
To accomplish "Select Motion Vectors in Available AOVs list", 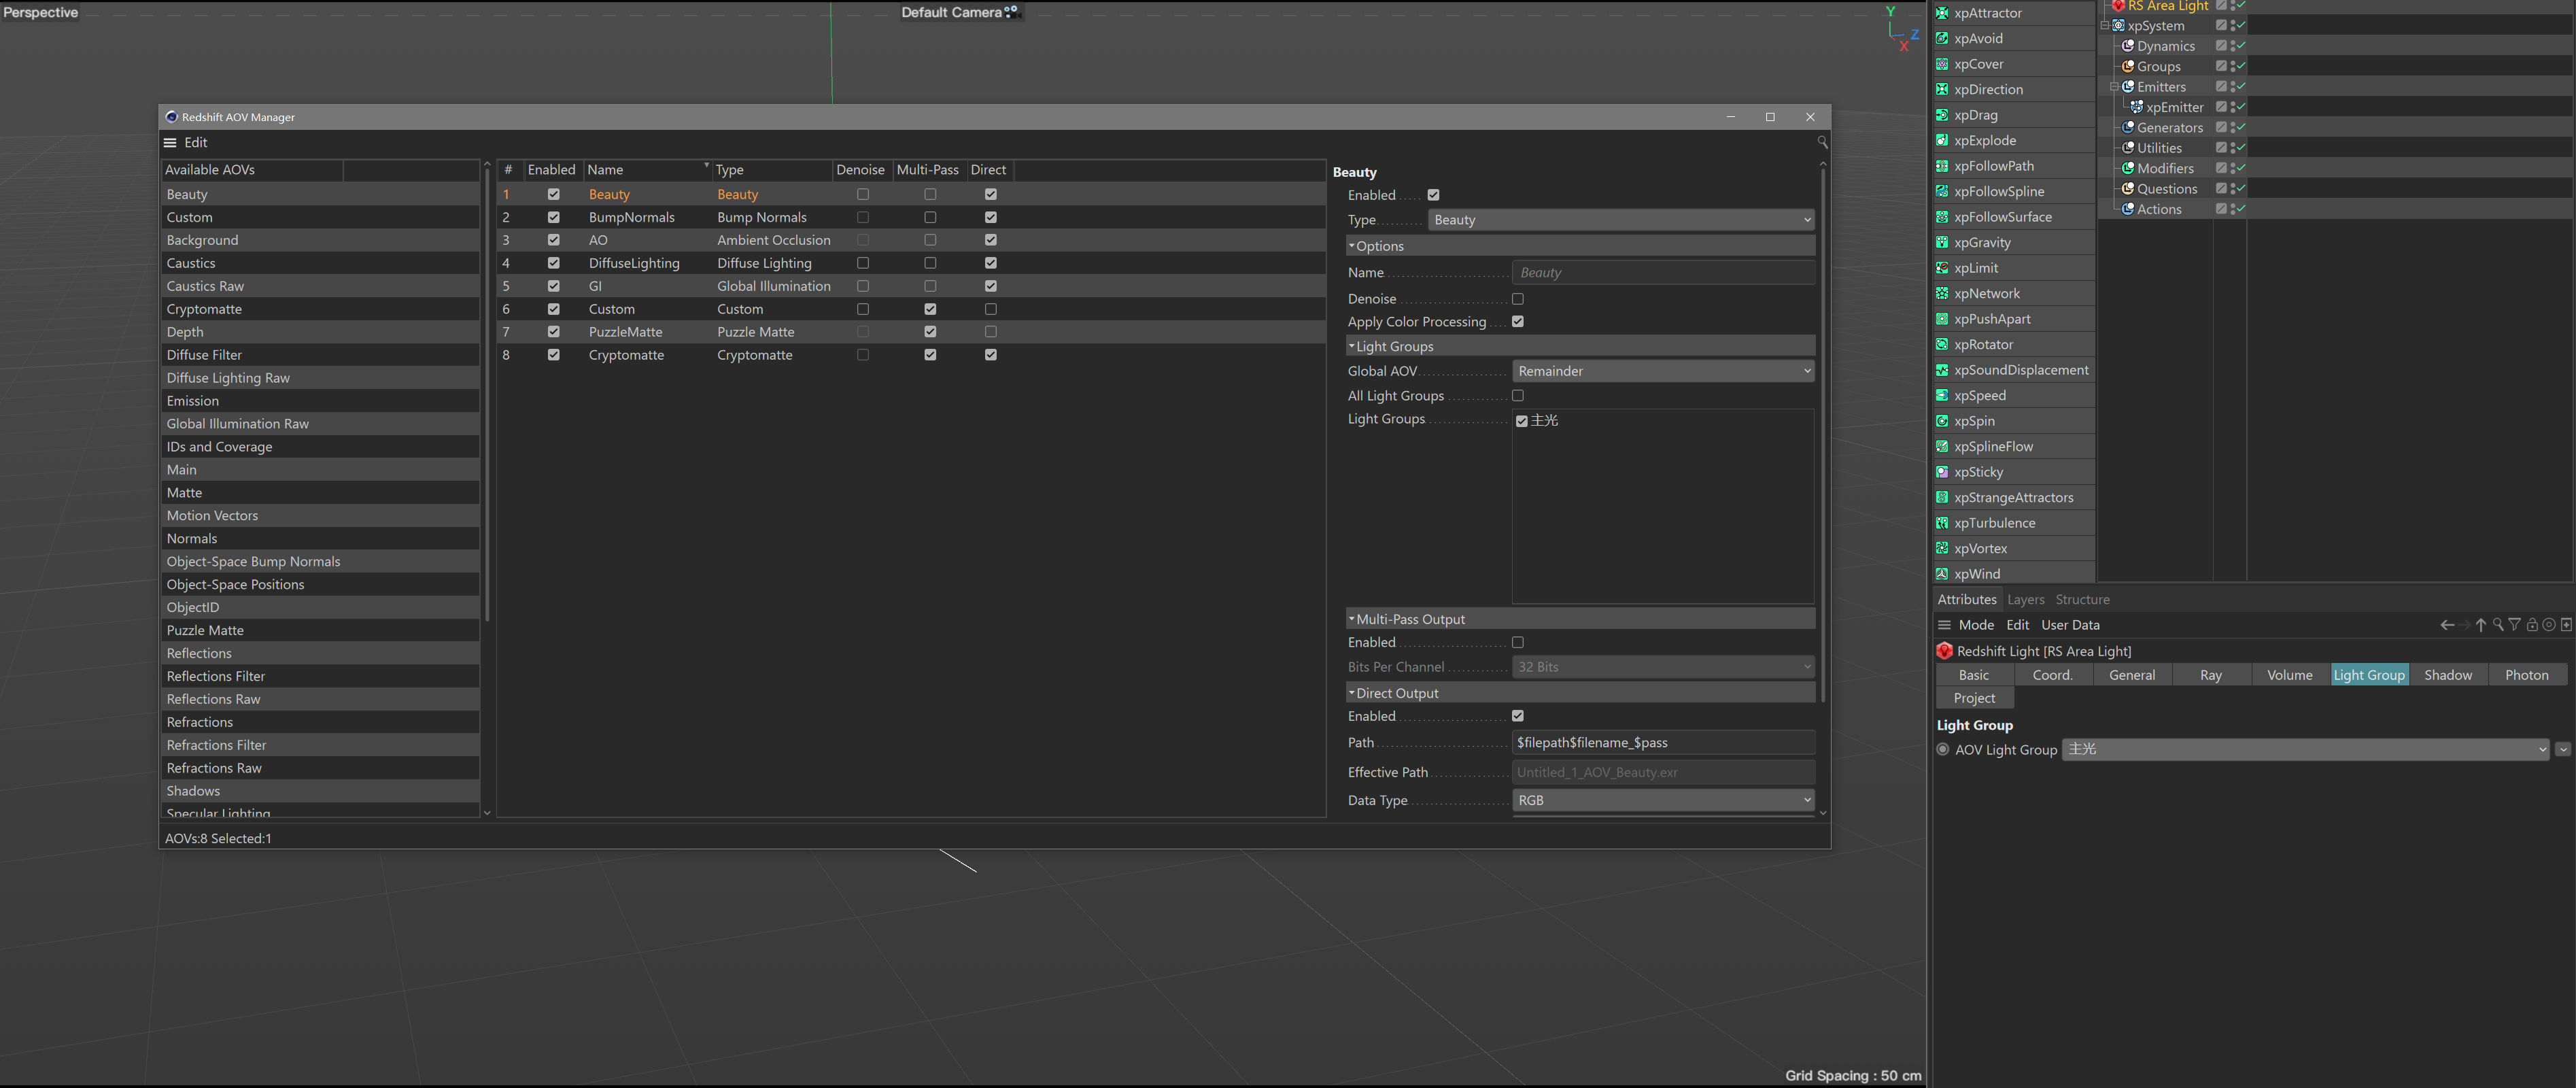I will click(x=320, y=515).
